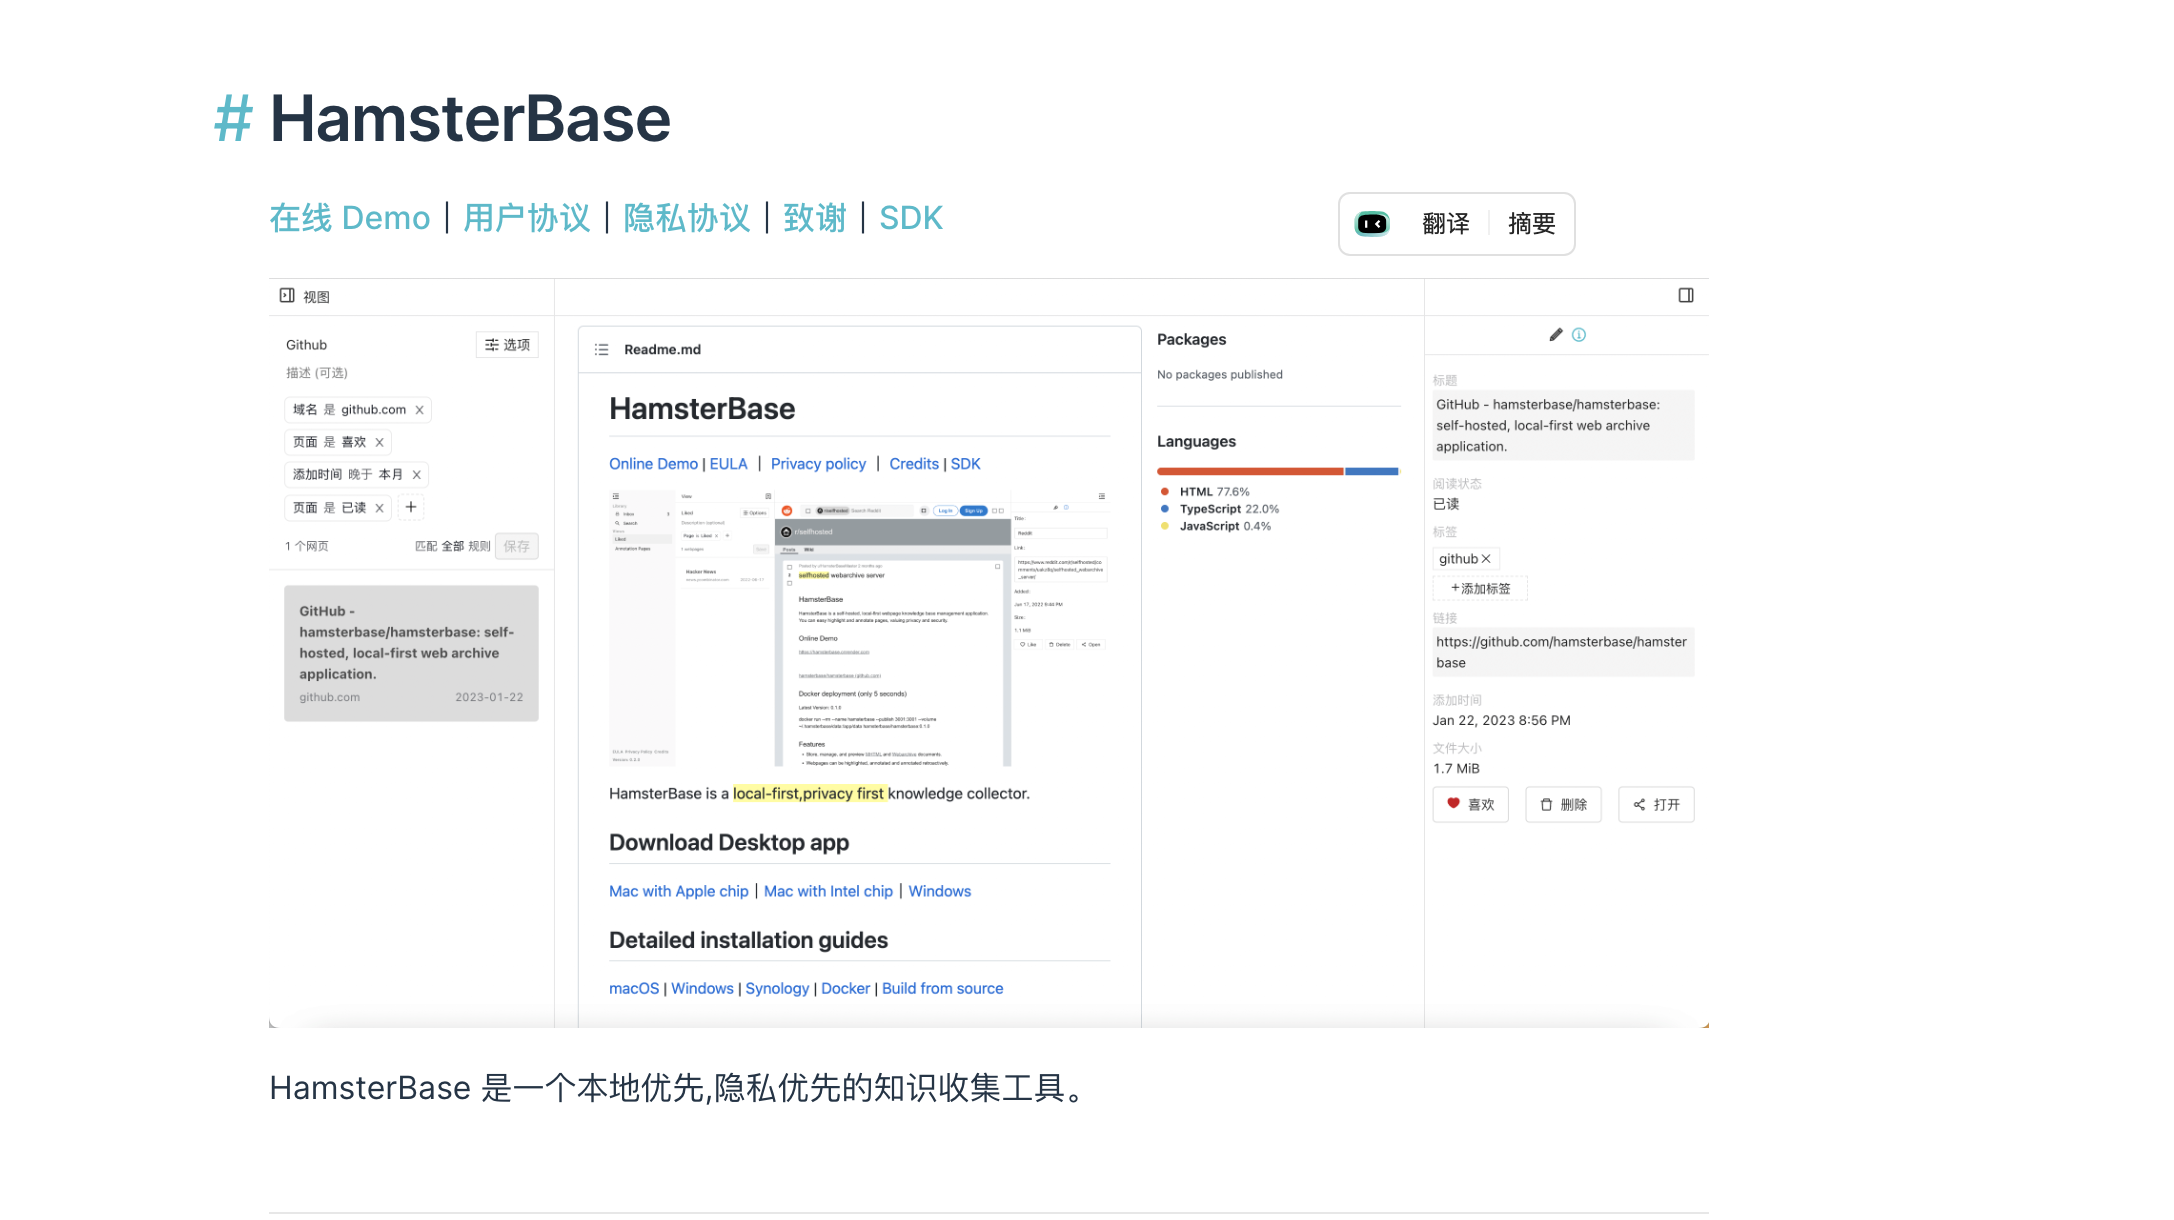
Task: Click the 删除 delete button
Action: click(x=1563, y=804)
